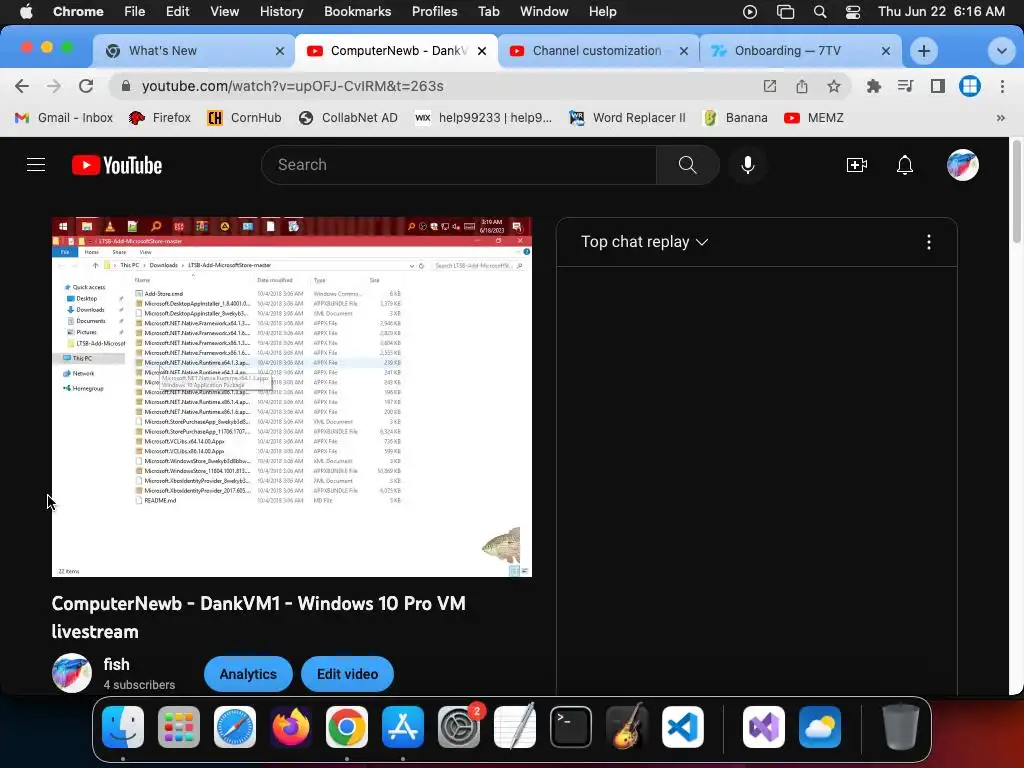1024x768 pixels.
Task: Open the Profiles menu
Action: pyautogui.click(x=434, y=12)
